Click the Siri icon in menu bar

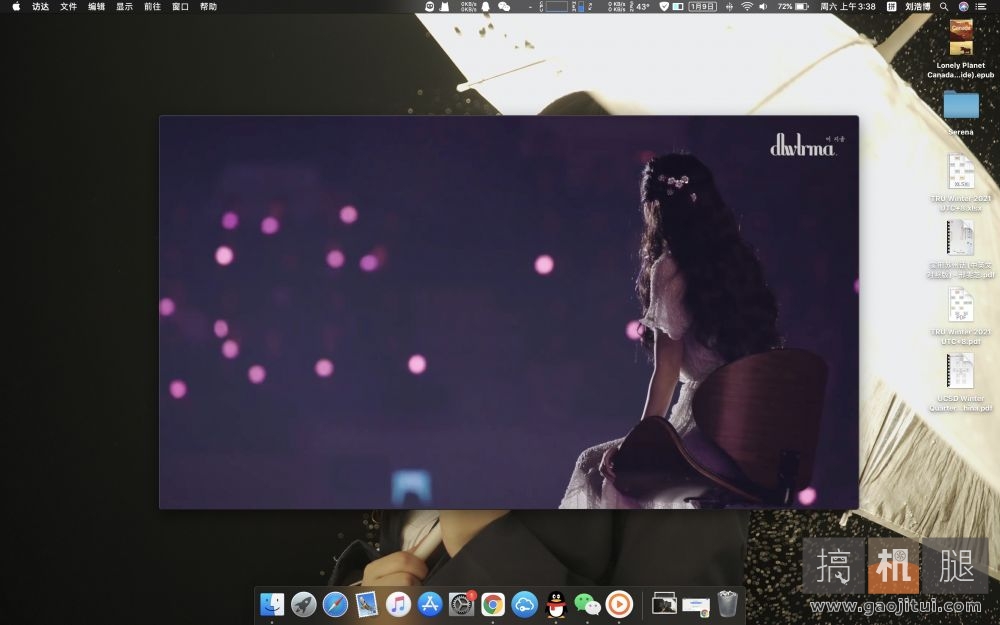click(964, 6)
